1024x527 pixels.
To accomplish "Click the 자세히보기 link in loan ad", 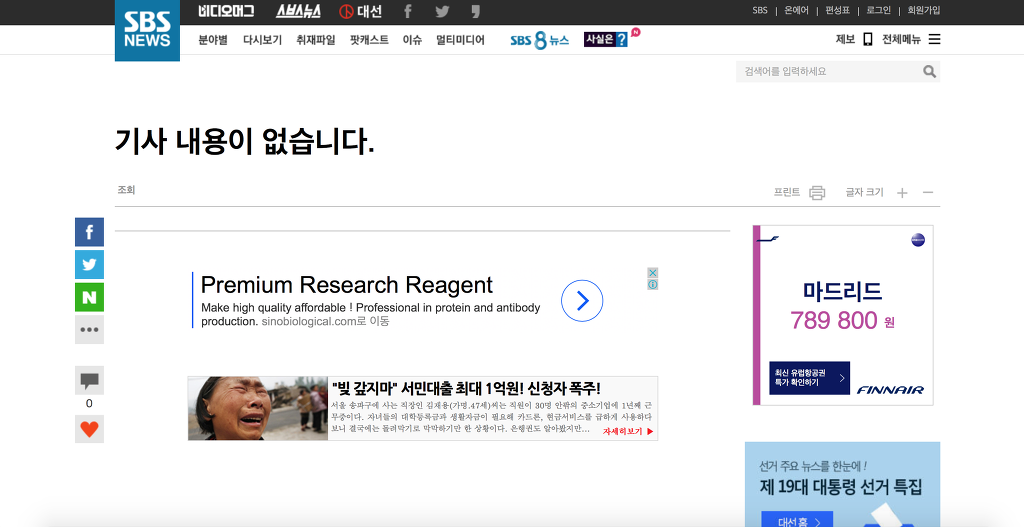I will point(628,432).
